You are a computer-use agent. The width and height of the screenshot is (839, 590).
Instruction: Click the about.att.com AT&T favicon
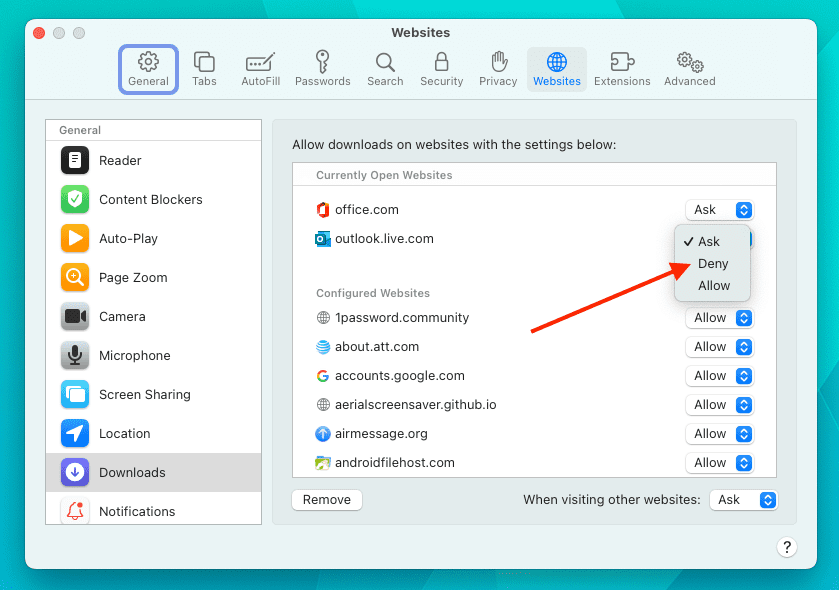point(323,347)
